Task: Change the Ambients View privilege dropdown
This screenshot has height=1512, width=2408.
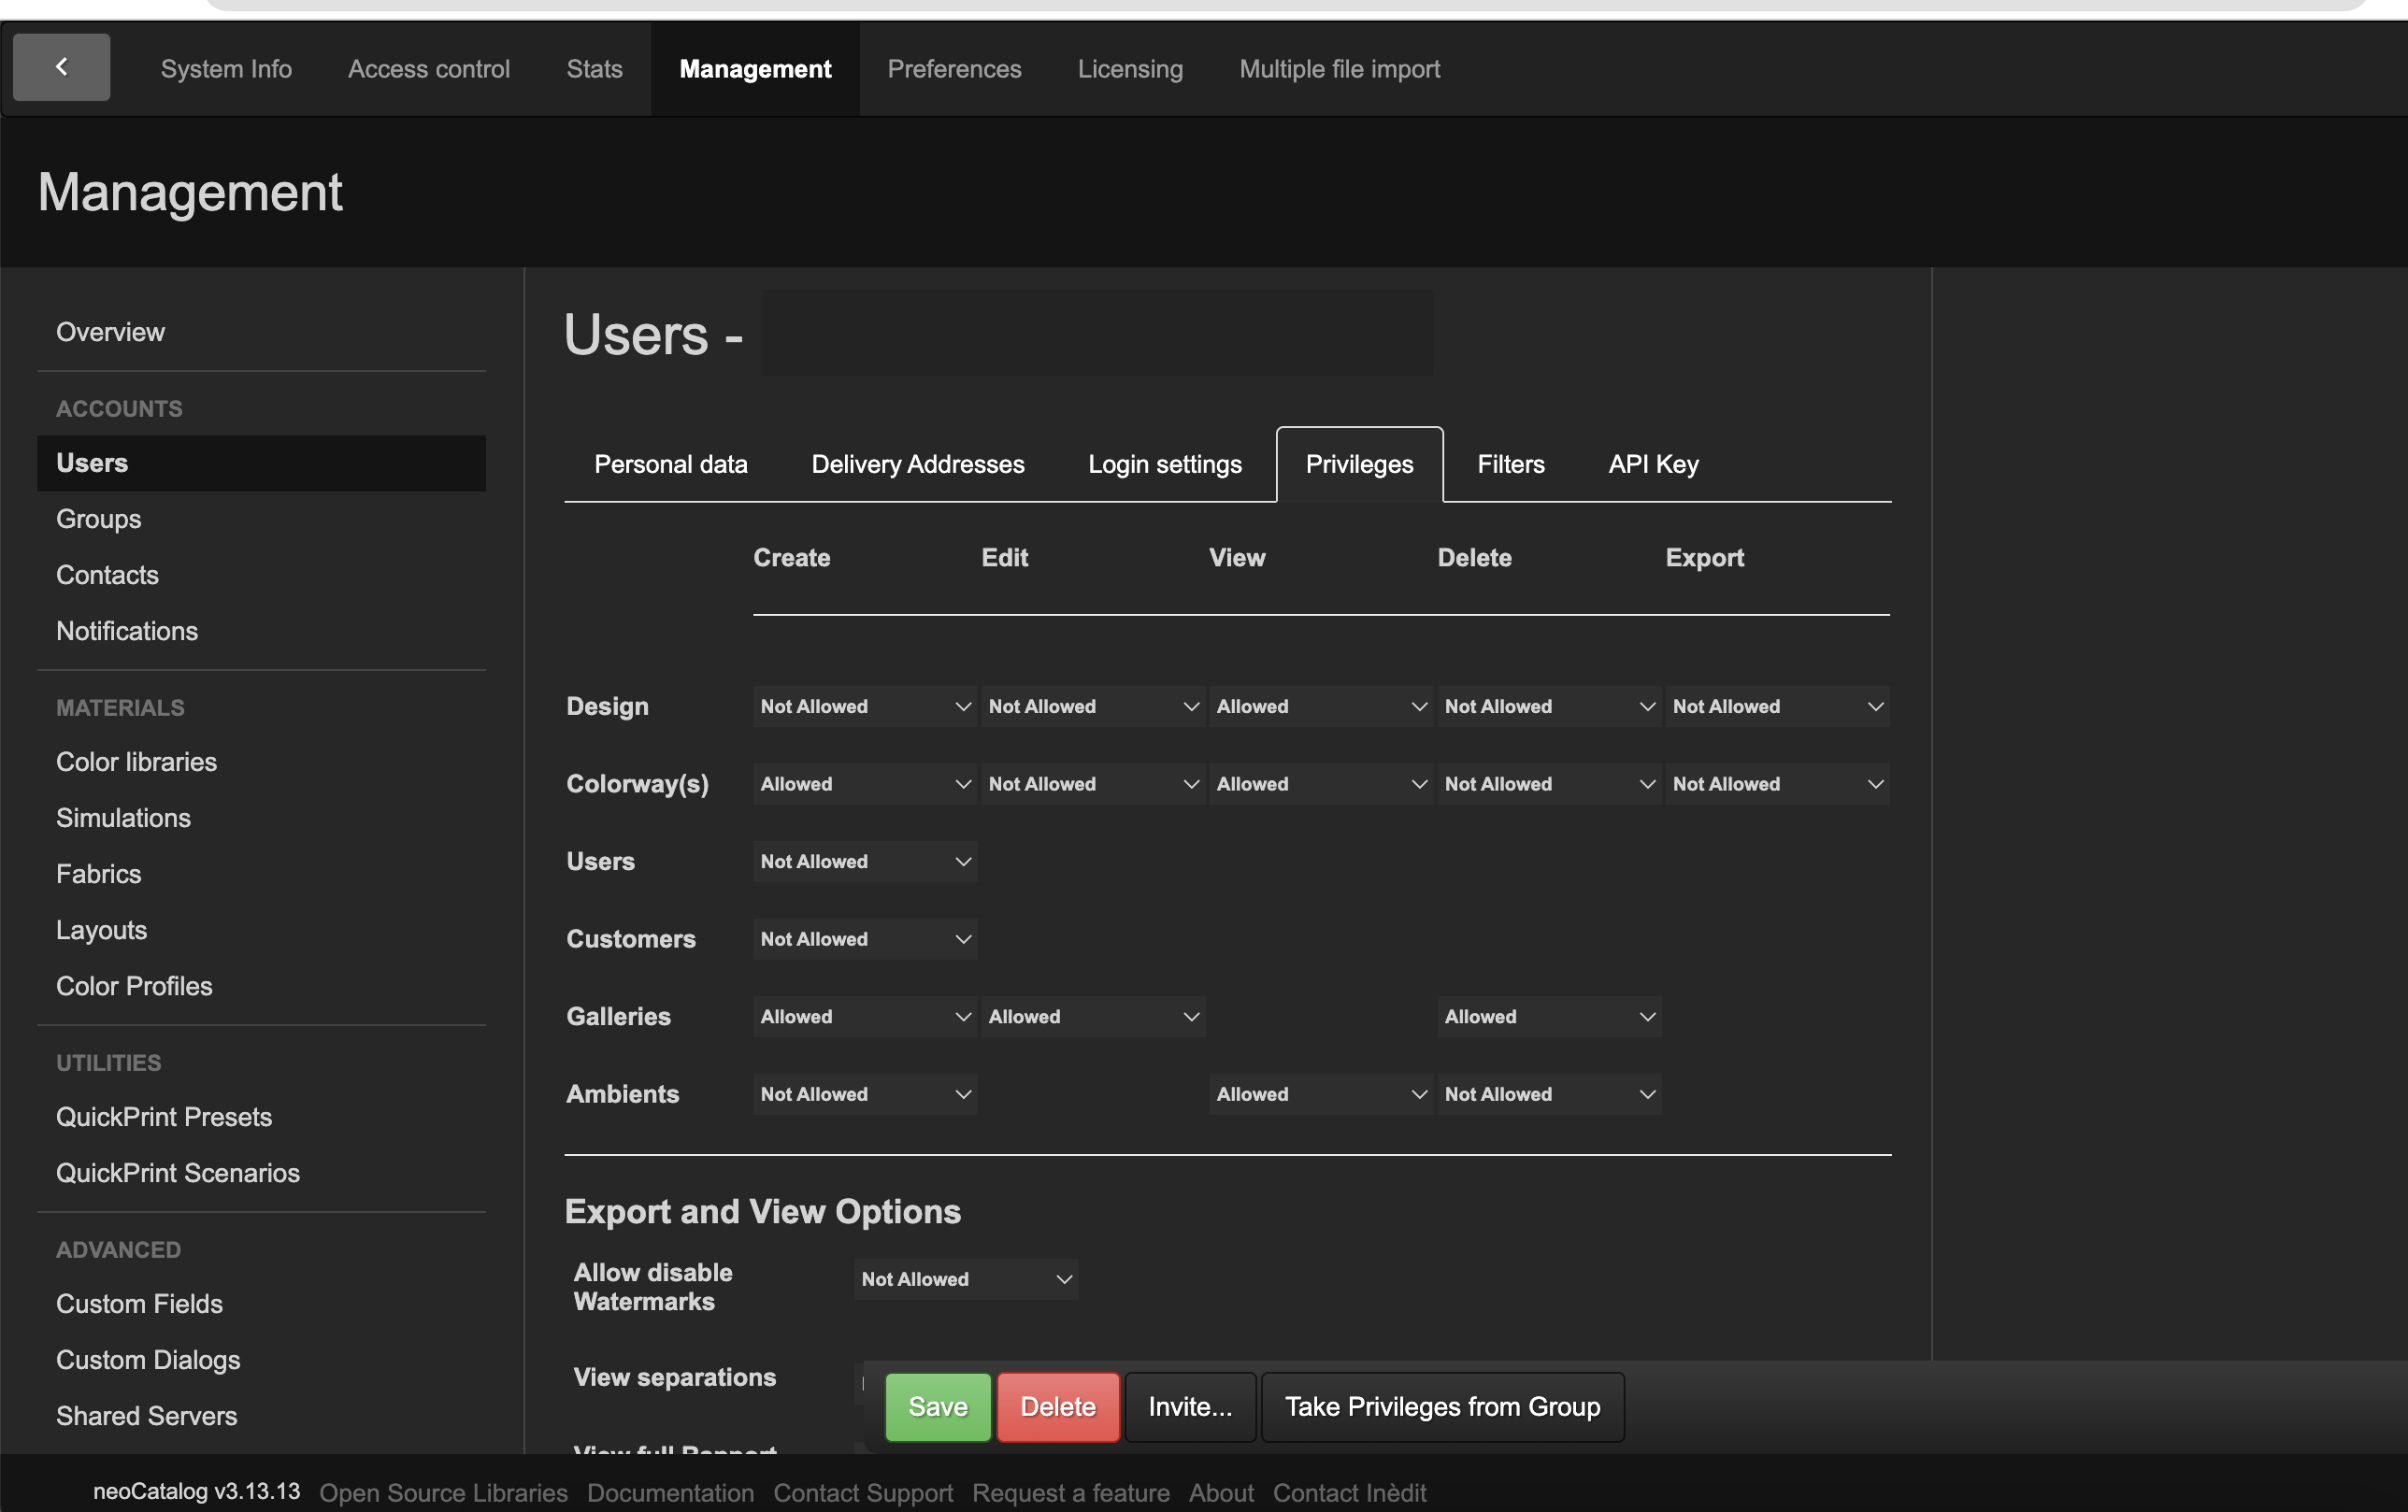Action: pyautogui.click(x=1320, y=1094)
